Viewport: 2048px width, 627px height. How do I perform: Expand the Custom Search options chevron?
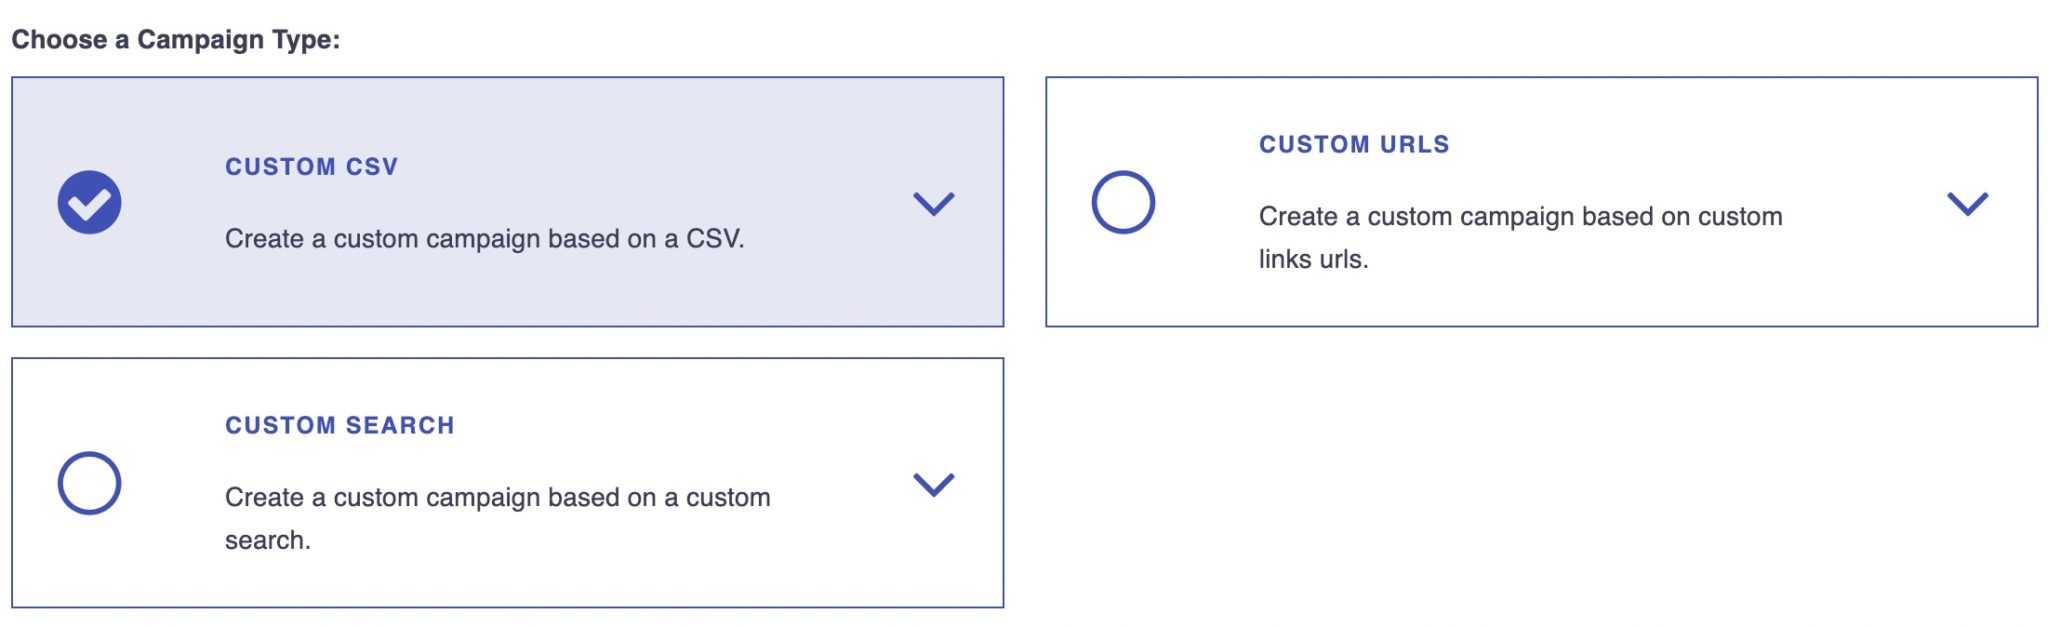pos(934,487)
